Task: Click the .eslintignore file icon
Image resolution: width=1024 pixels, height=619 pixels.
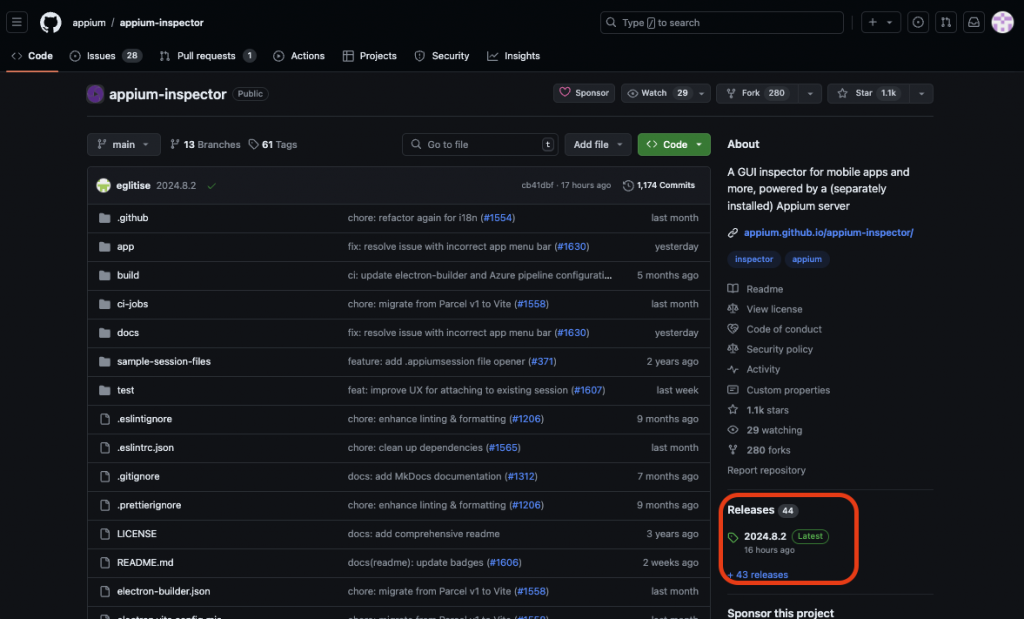Action: click(x=104, y=419)
